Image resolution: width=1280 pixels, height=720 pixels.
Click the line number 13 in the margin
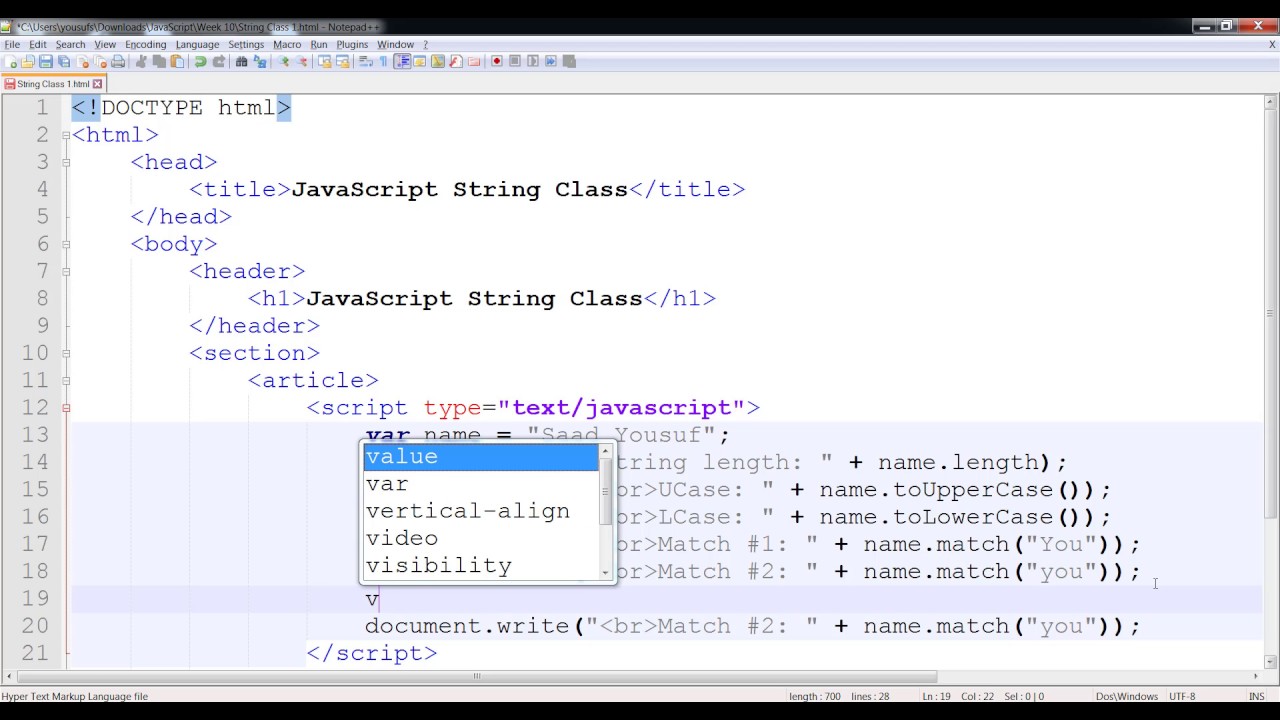[34, 435]
